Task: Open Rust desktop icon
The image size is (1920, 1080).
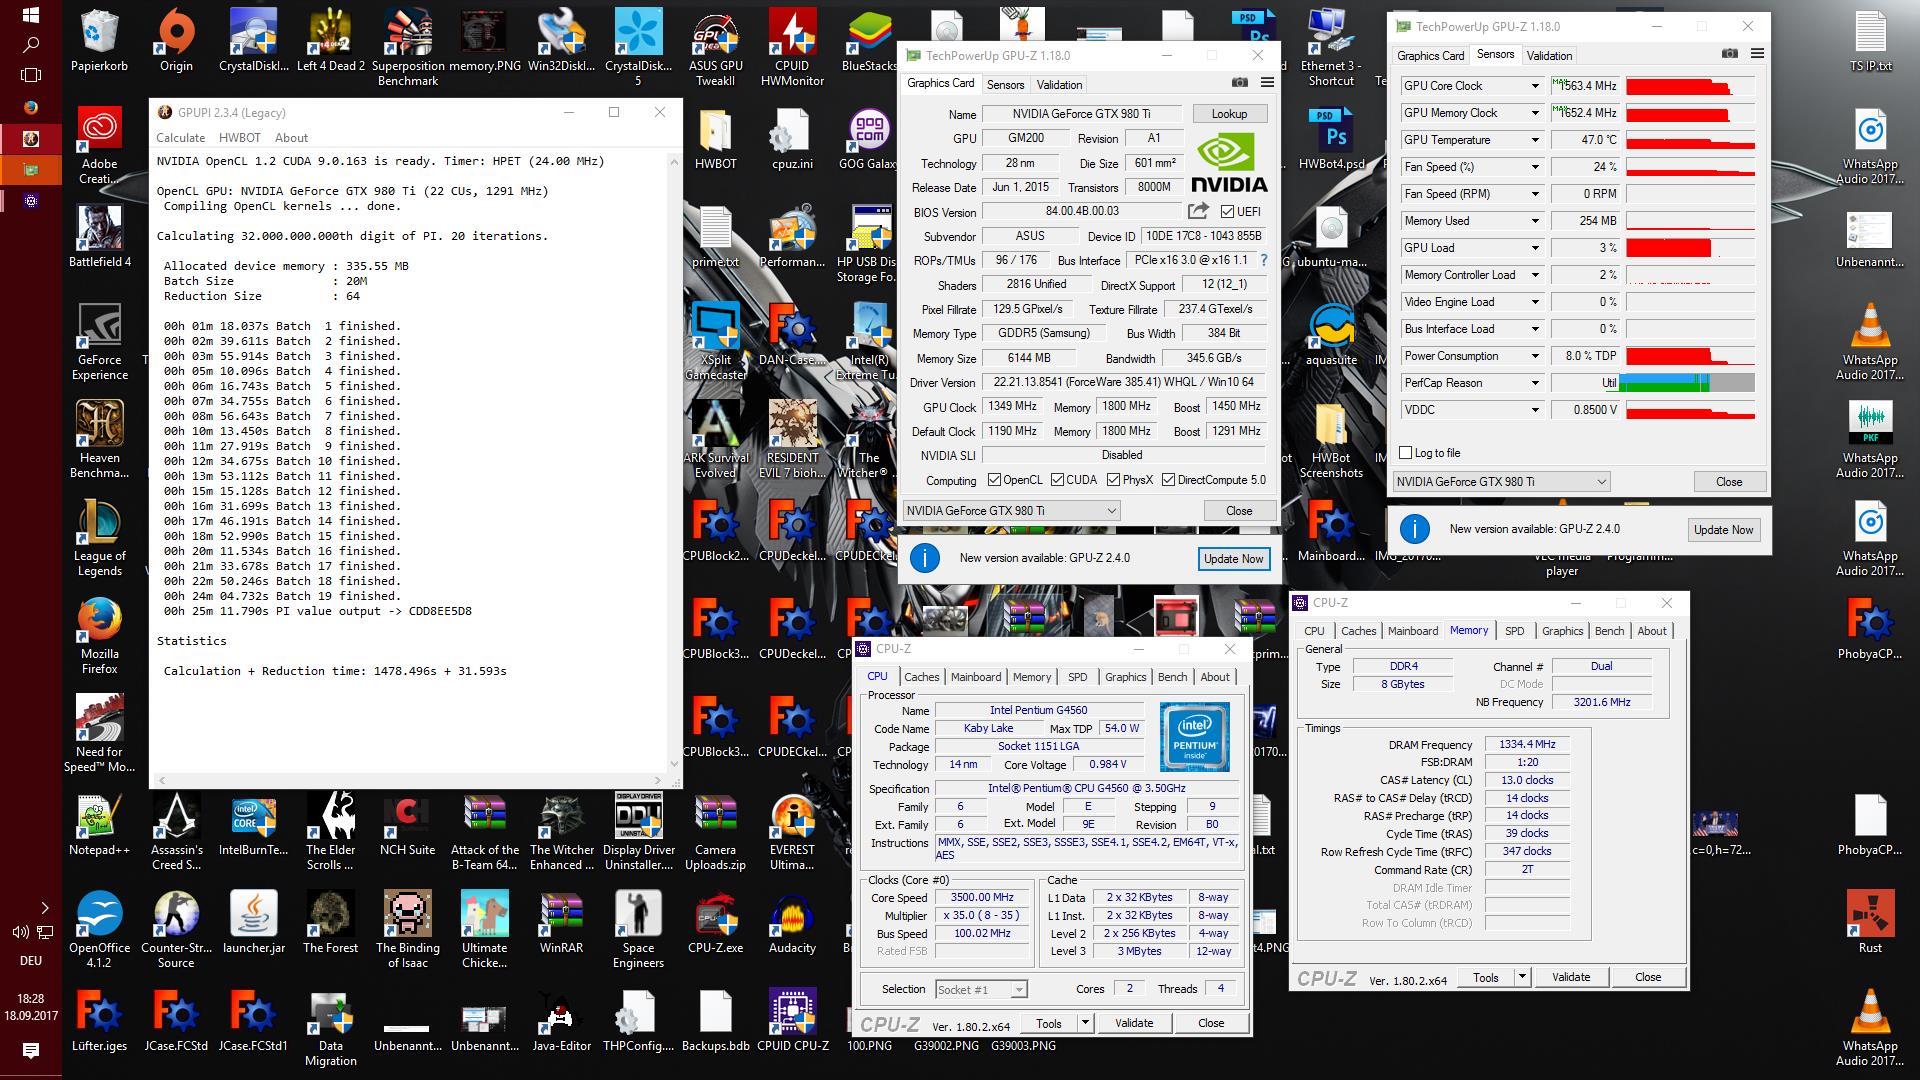Action: point(1870,922)
